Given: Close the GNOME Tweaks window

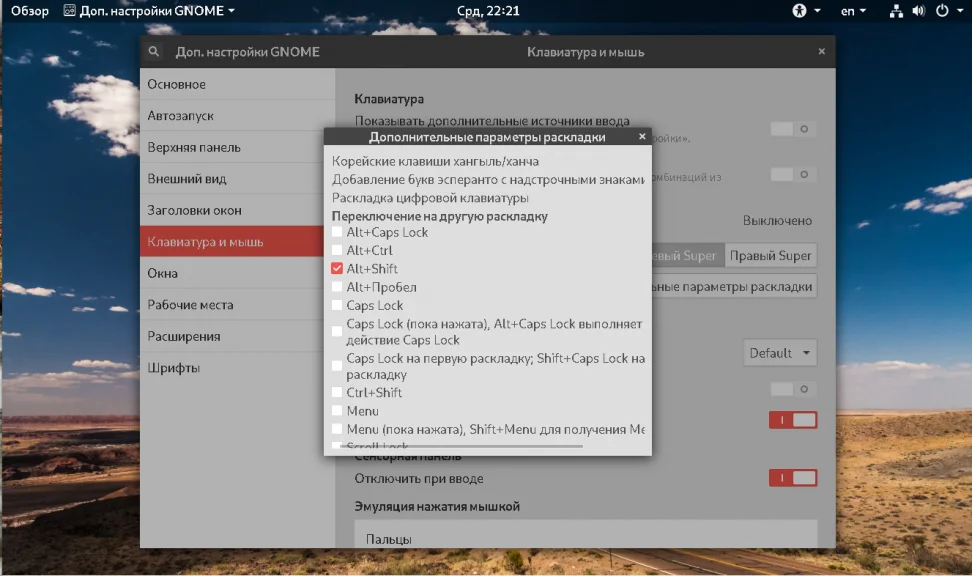Looking at the screenshot, I should [x=821, y=51].
